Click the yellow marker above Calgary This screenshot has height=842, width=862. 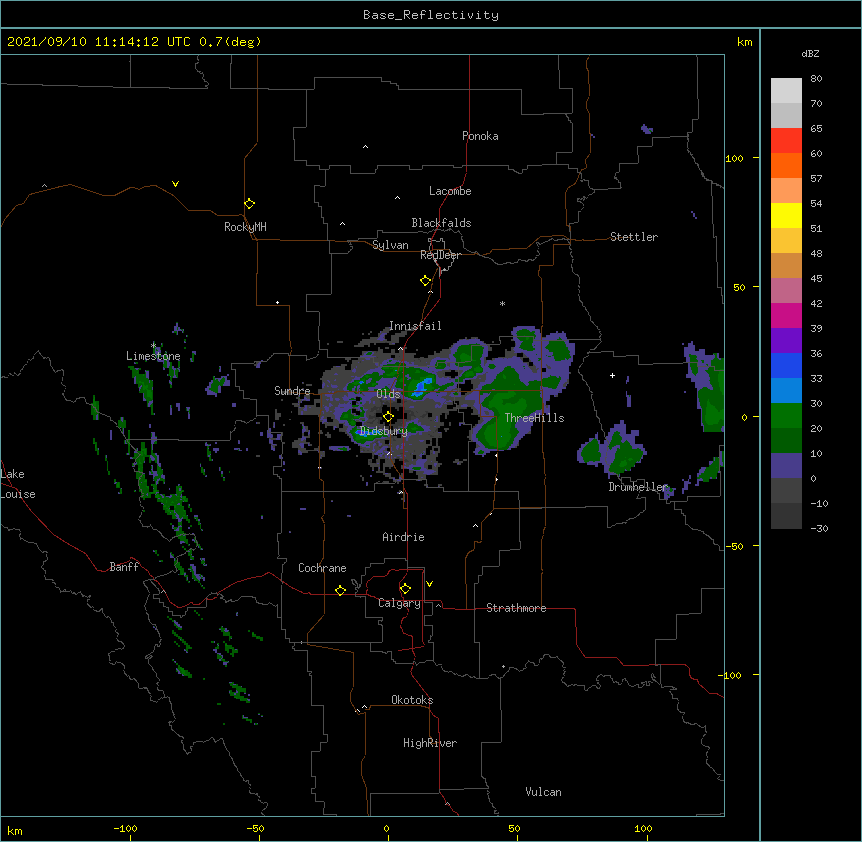coord(405,589)
